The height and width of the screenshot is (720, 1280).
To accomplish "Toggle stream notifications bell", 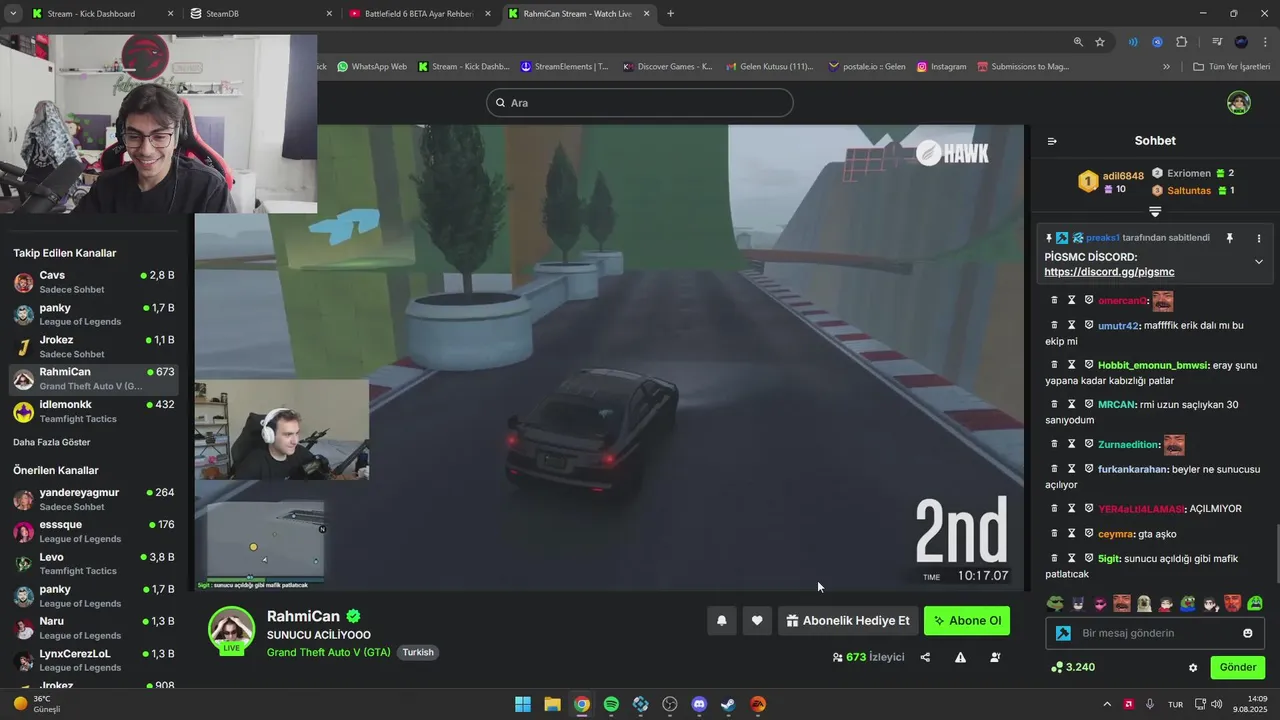I will click(x=721, y=621).
